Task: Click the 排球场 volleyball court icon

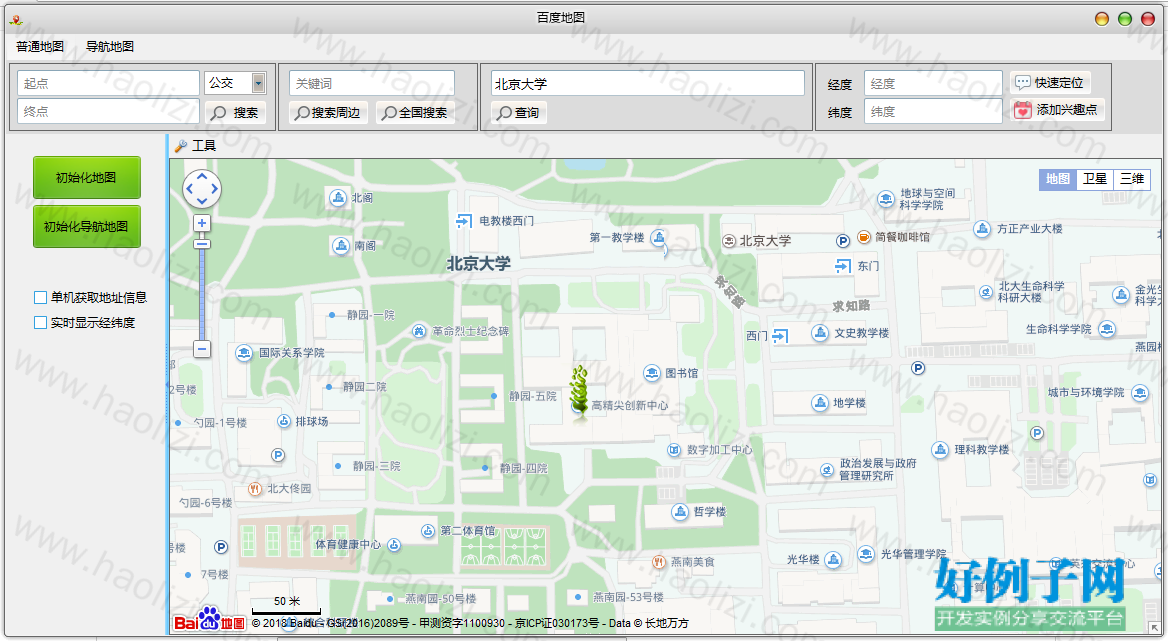Action: [x=284, y=421]
